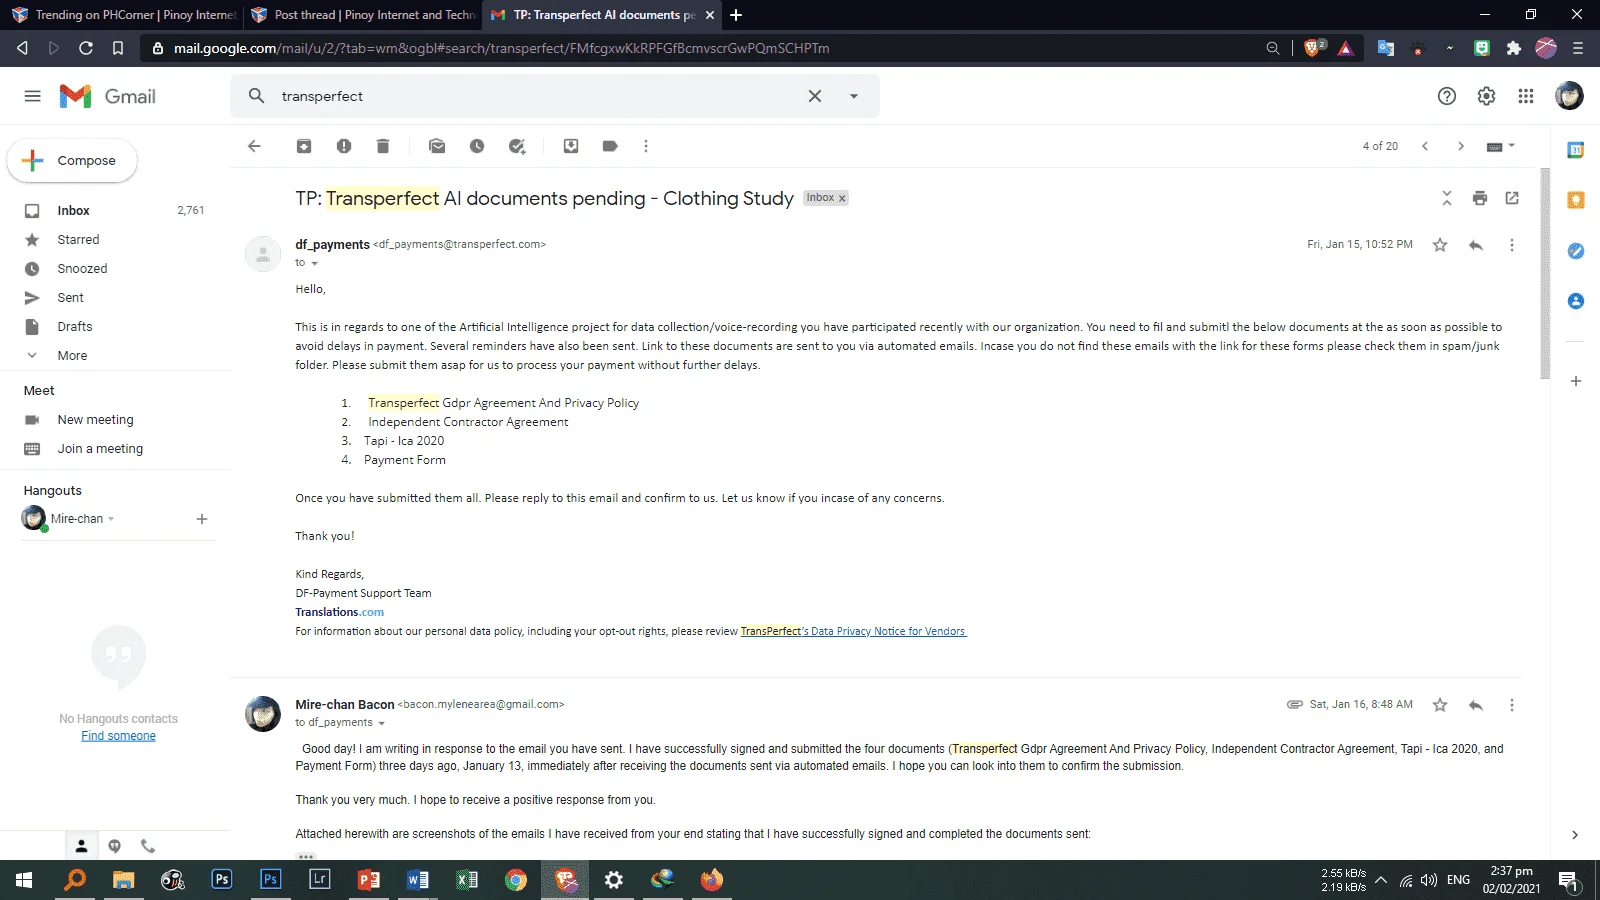
Task: Remove the Inbox label from conversation
Action: point(842,198)
